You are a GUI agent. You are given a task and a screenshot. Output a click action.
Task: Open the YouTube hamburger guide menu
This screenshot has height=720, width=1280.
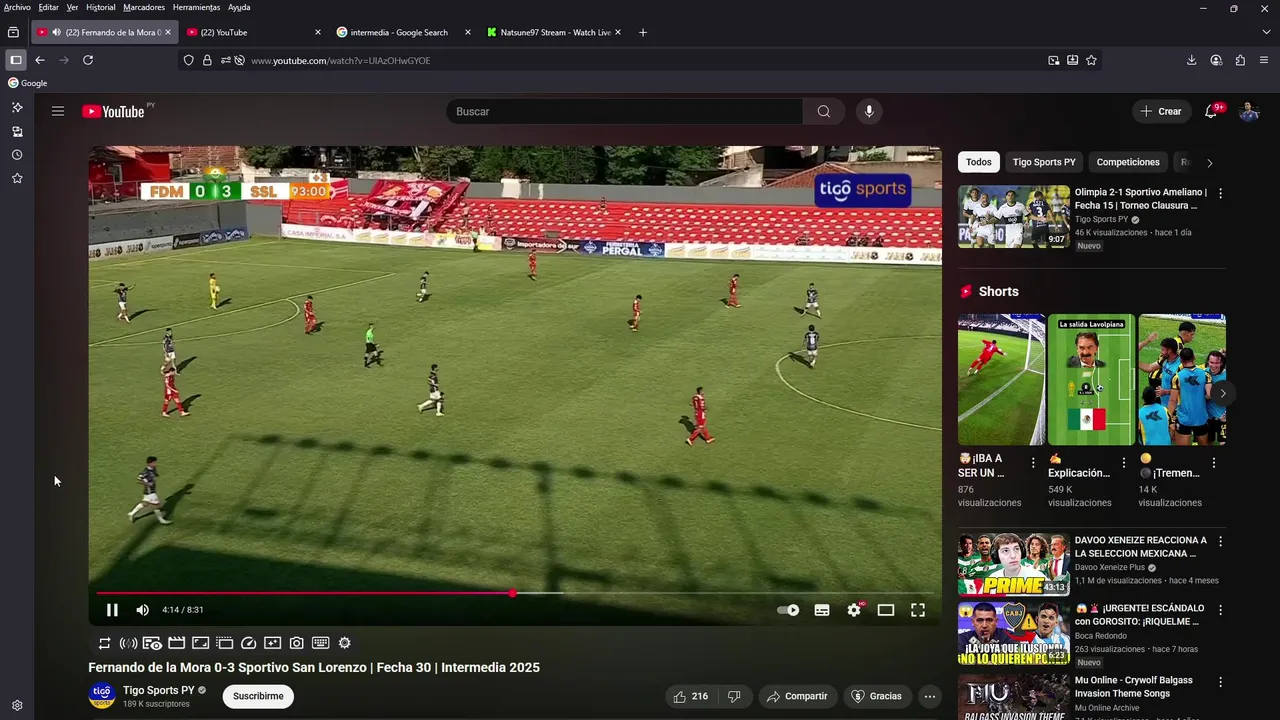pos(58,111)
